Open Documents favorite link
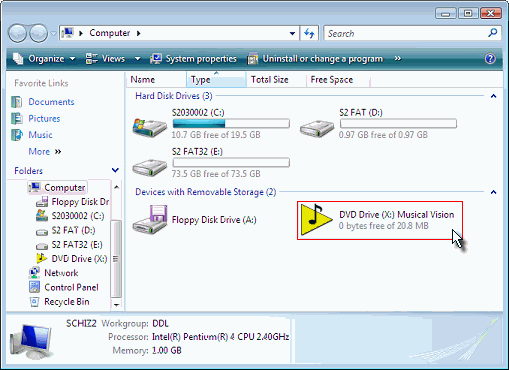Image resolution: width=509 pixels, height=370 pixels. [51, 102]
